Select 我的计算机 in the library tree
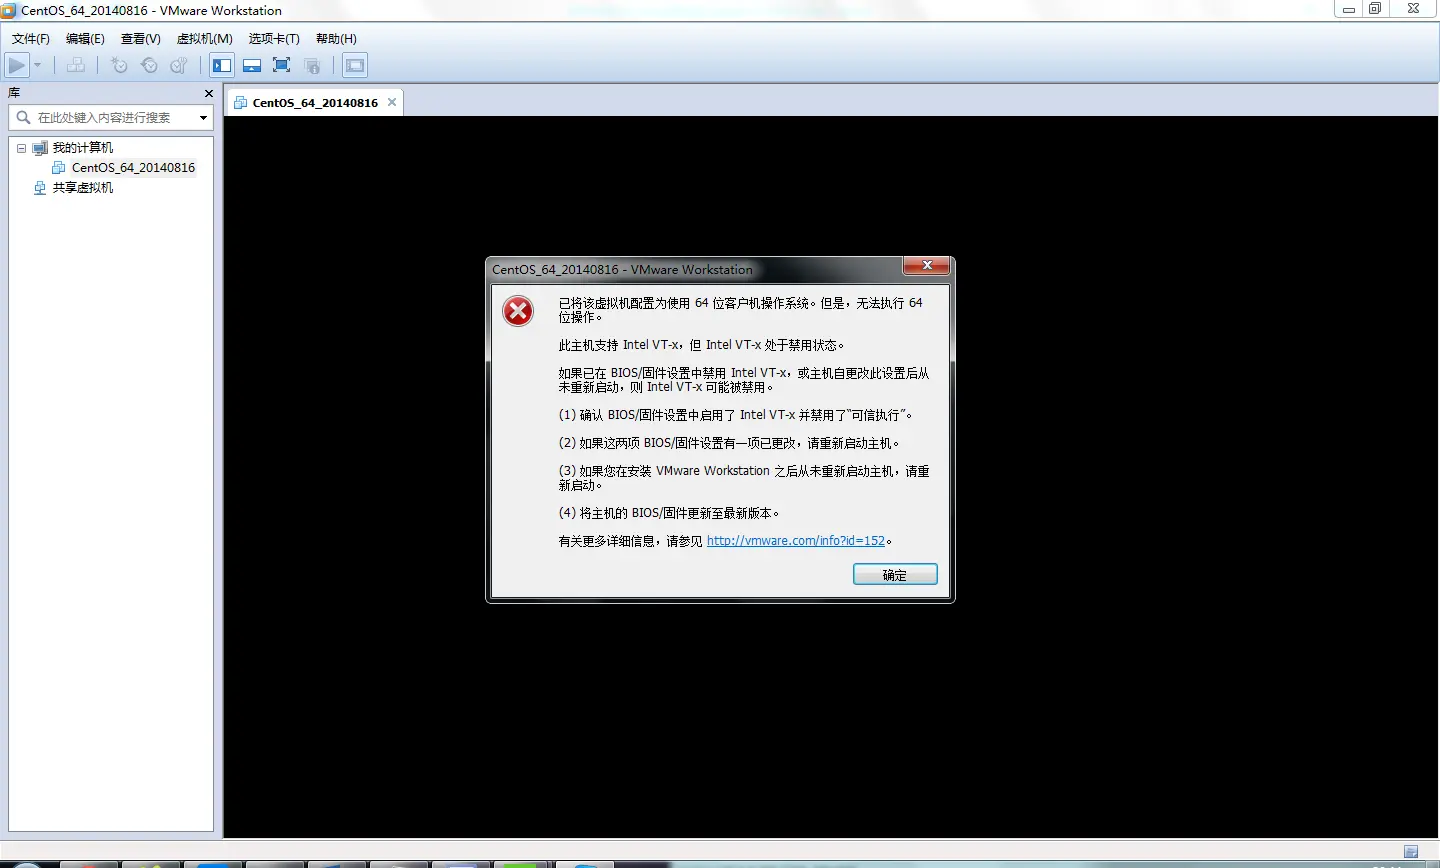Viewport: 1440px width, 868px height. click(x=83, y=148)
